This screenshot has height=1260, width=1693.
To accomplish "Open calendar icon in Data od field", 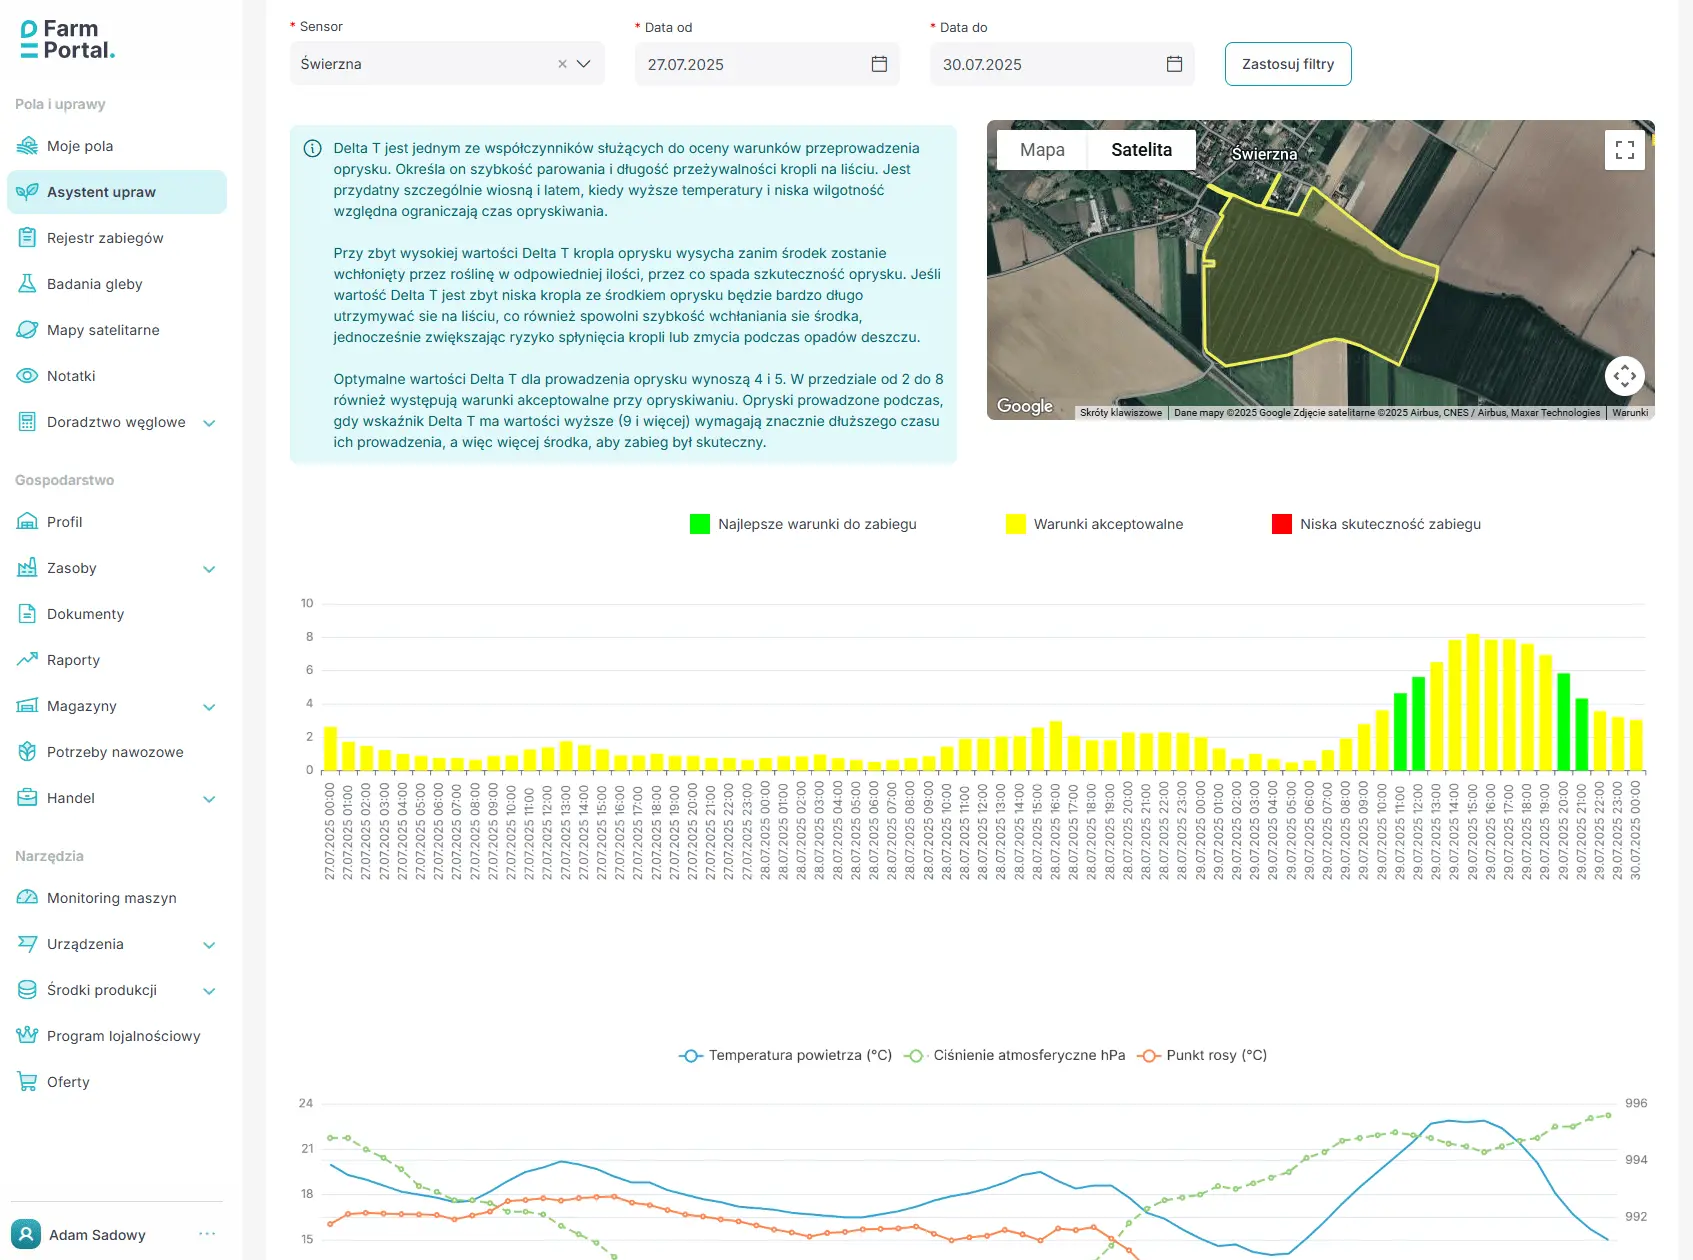I will tap(879, 64).
